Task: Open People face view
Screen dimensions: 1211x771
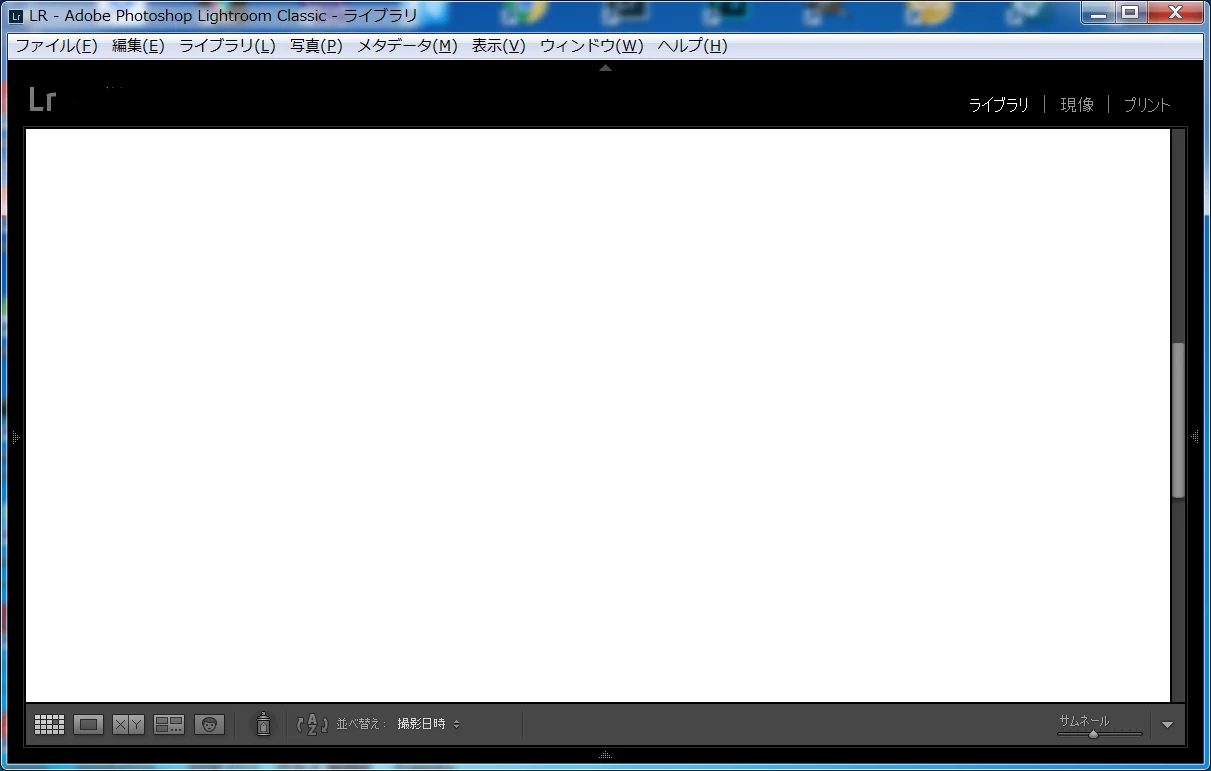Action: pyautogui.click(x=209, y=725)
